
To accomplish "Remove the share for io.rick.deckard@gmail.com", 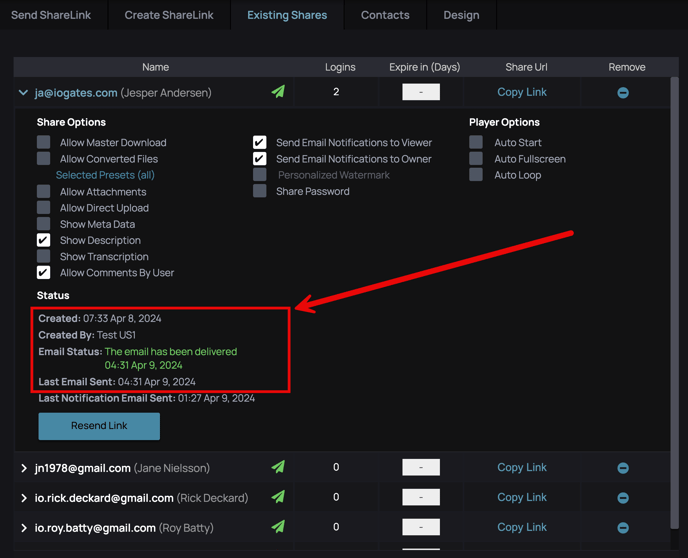I will click(x=623, y=498).
